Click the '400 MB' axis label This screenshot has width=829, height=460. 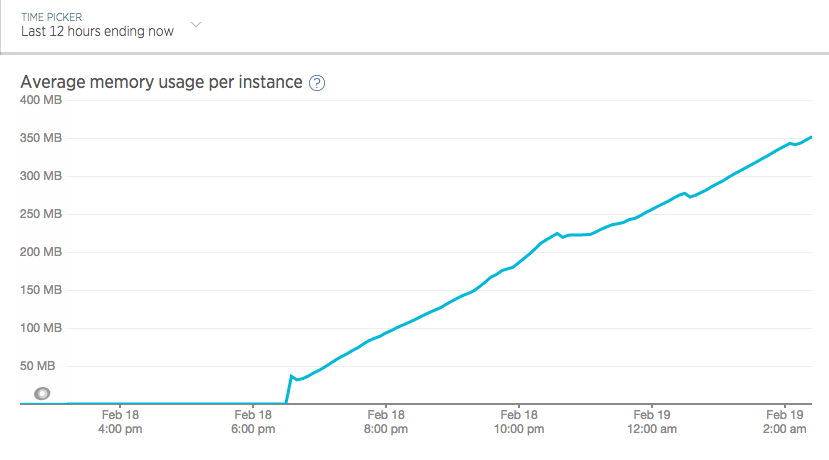(41, 100)
